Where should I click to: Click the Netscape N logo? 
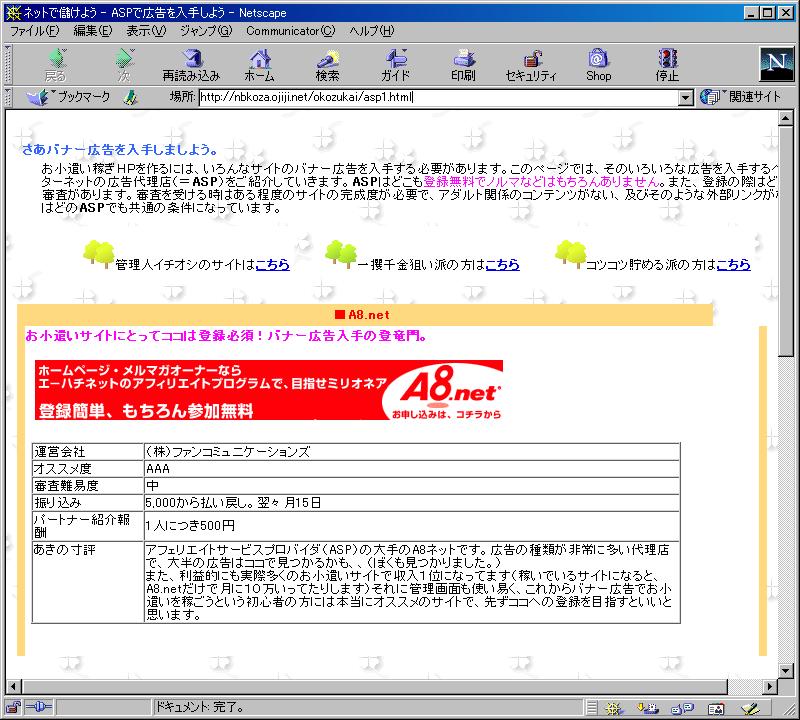776,64
